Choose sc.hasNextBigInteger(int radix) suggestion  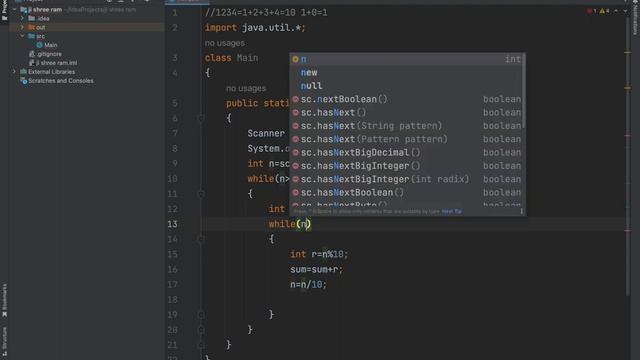407,179
